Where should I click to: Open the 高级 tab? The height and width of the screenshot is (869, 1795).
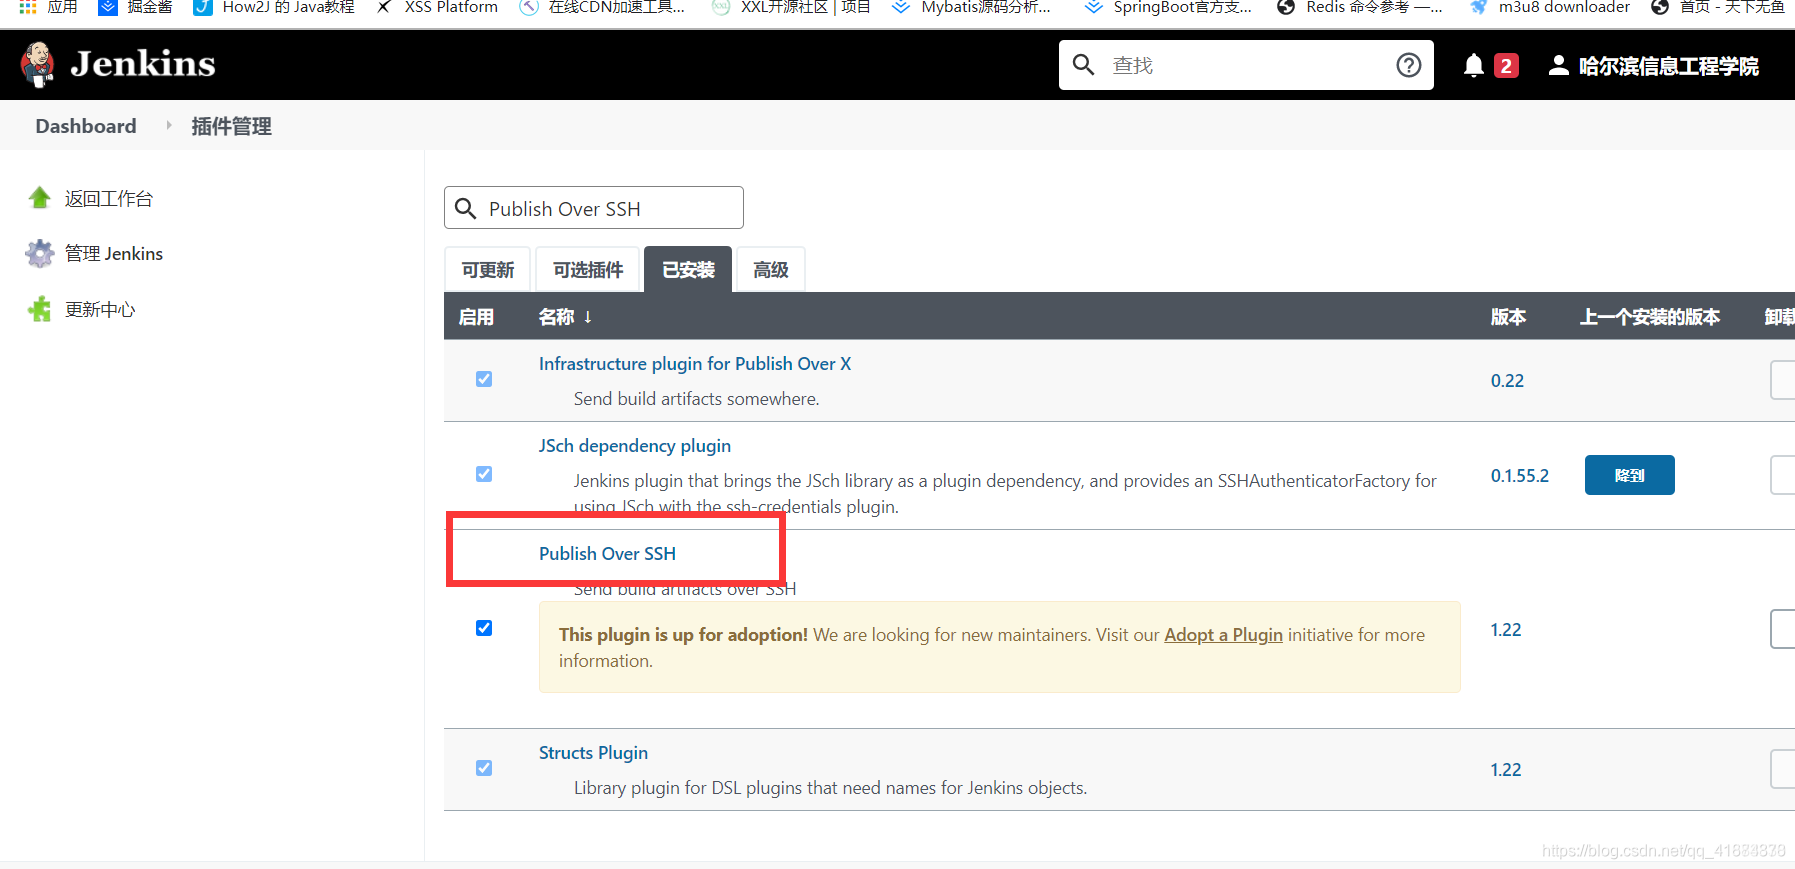(771, 270)
